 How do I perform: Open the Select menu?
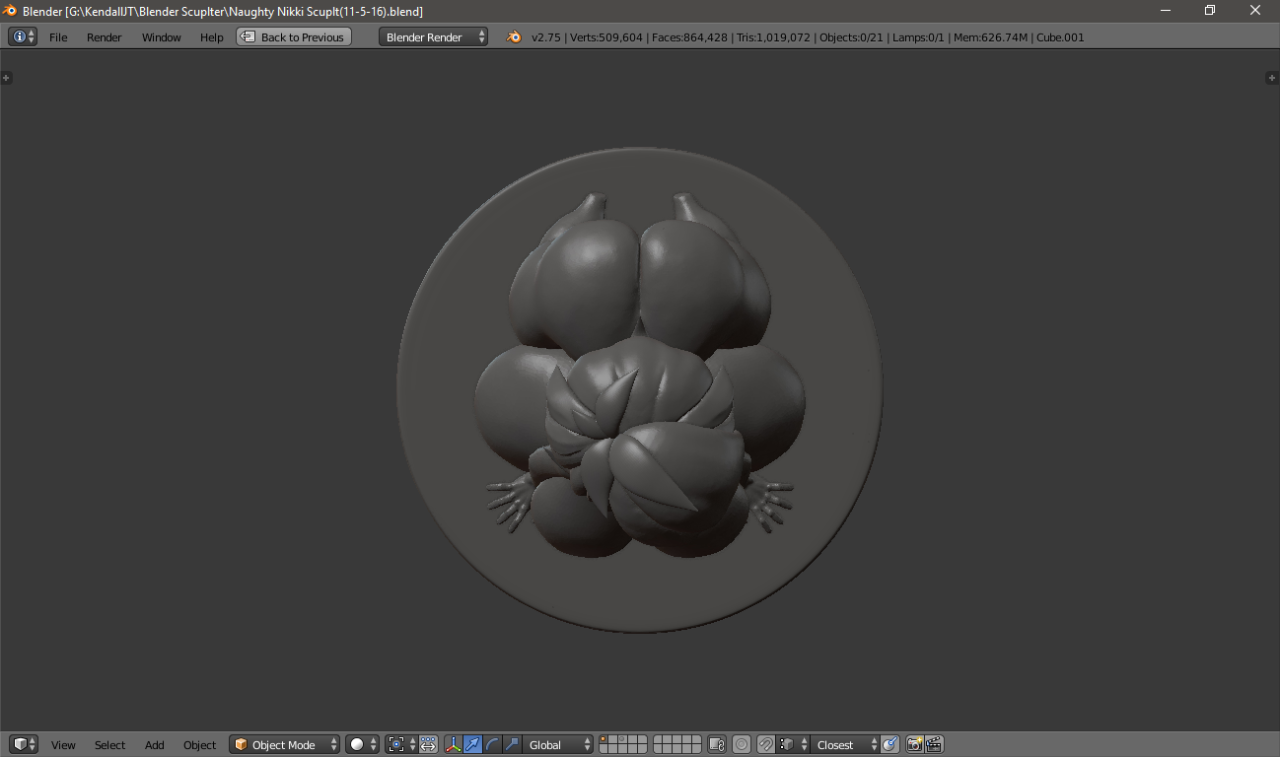(110, 745)
